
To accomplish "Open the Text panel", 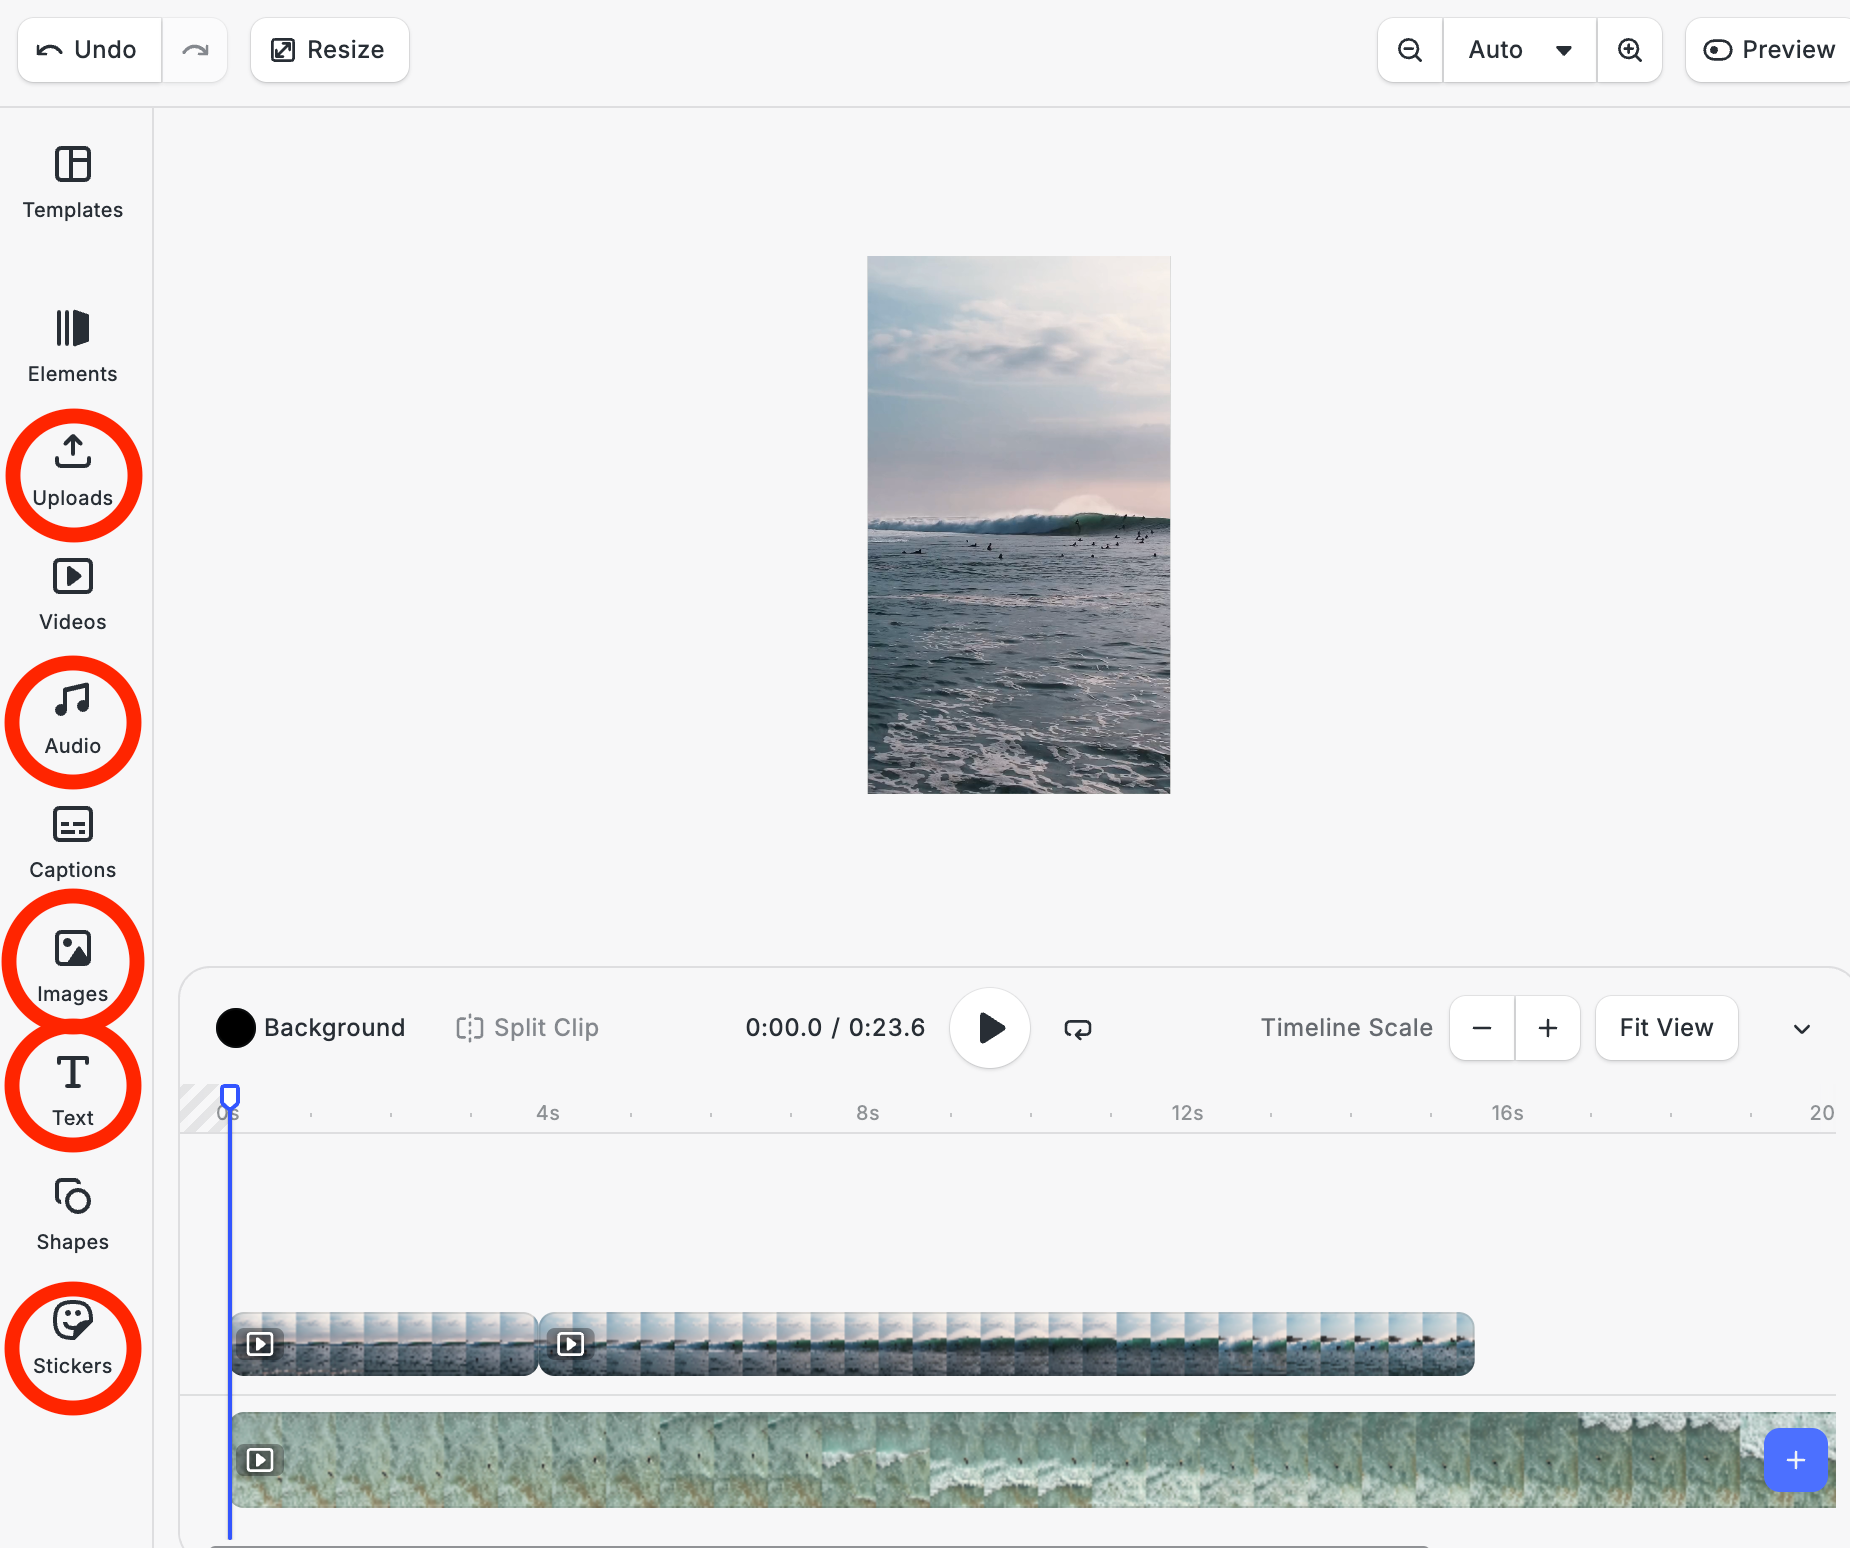I will tap(72, 1090).
